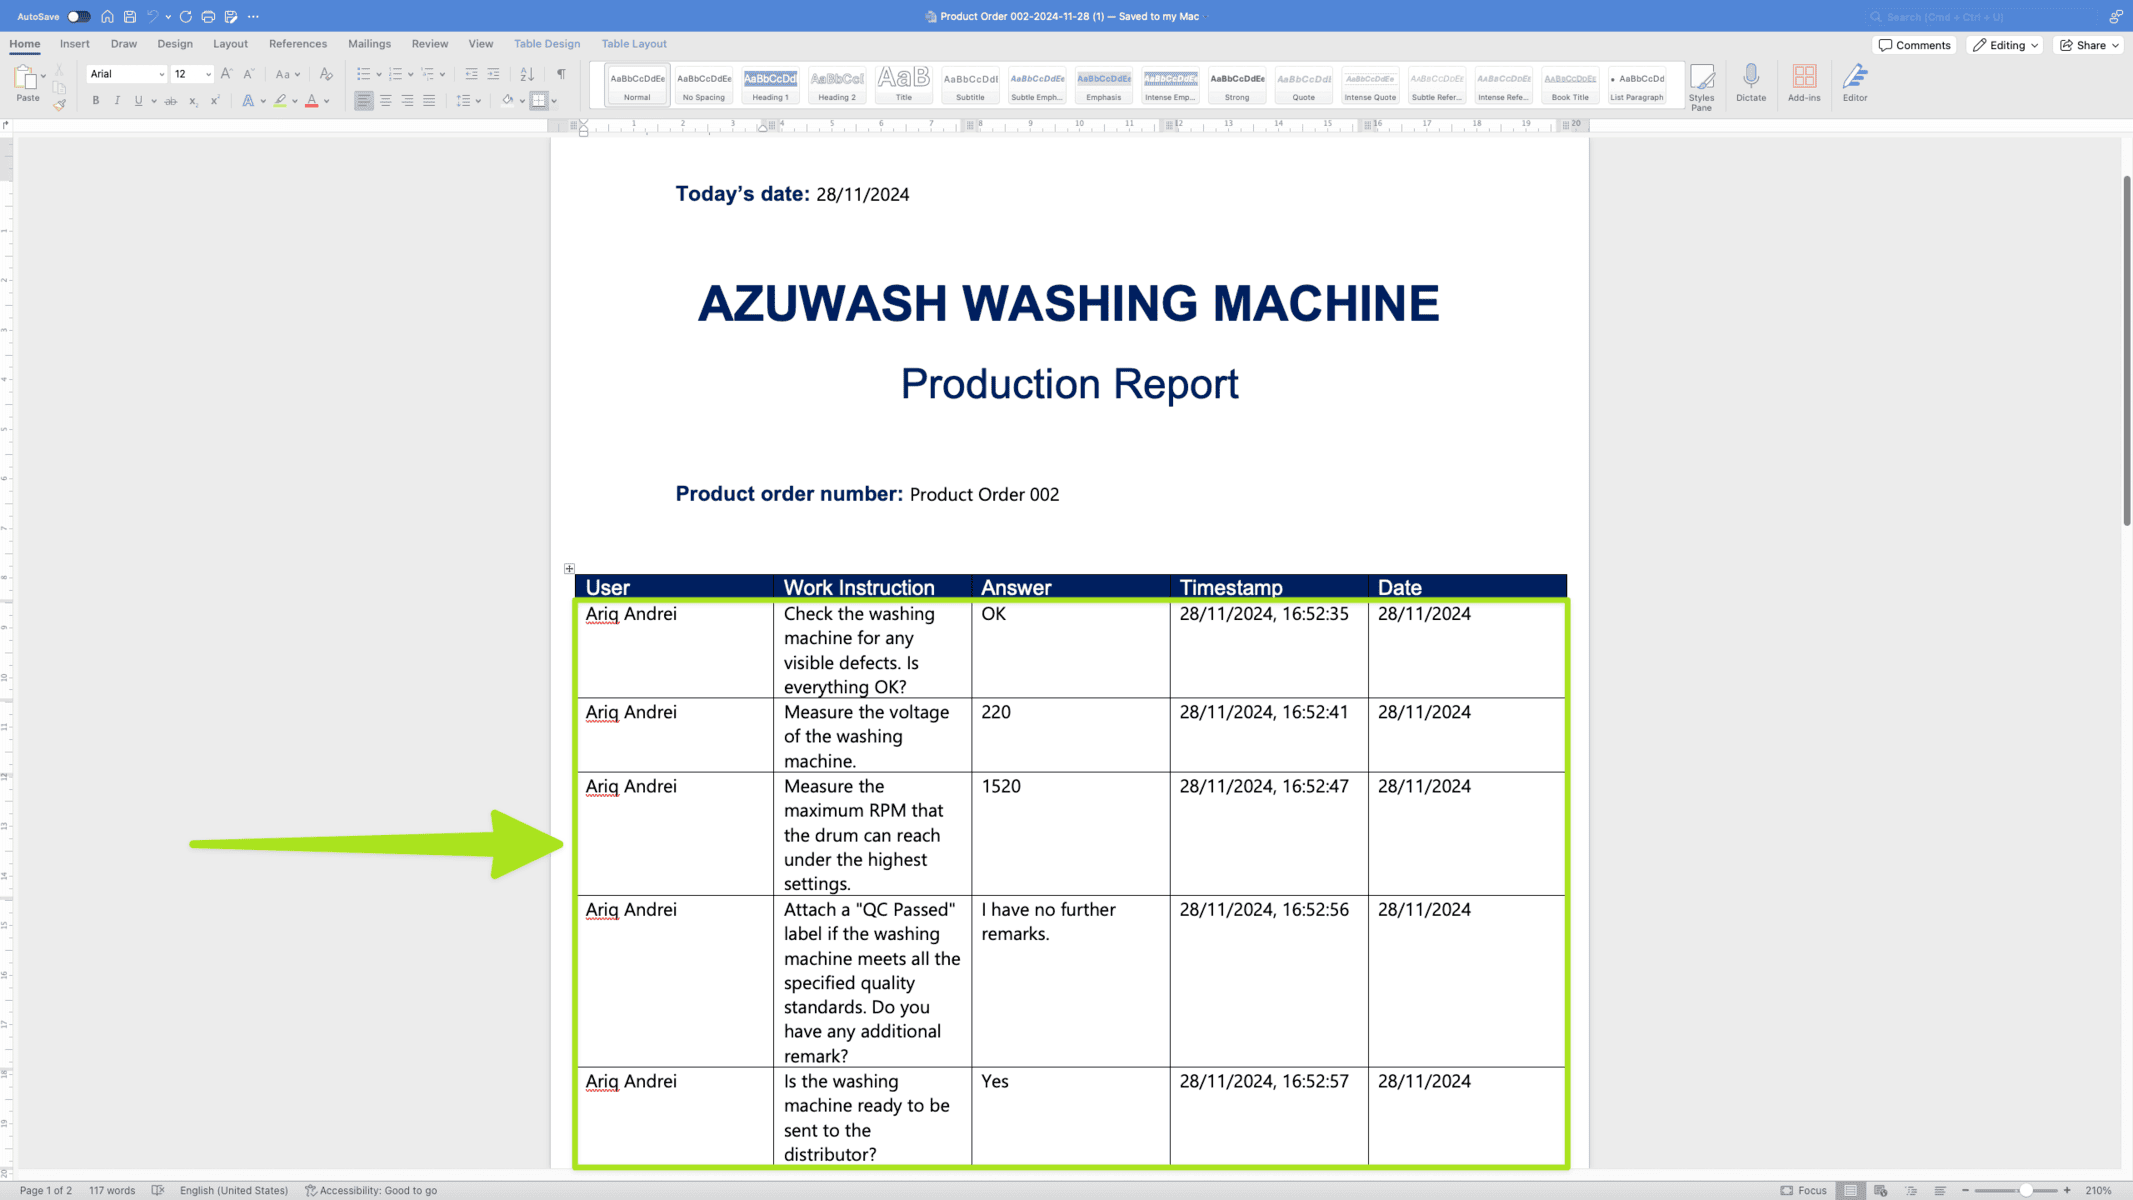Screen dimensions: 2133x1200
Task: Open the Arial font name dropdown
Action: (x=161, y=74)
